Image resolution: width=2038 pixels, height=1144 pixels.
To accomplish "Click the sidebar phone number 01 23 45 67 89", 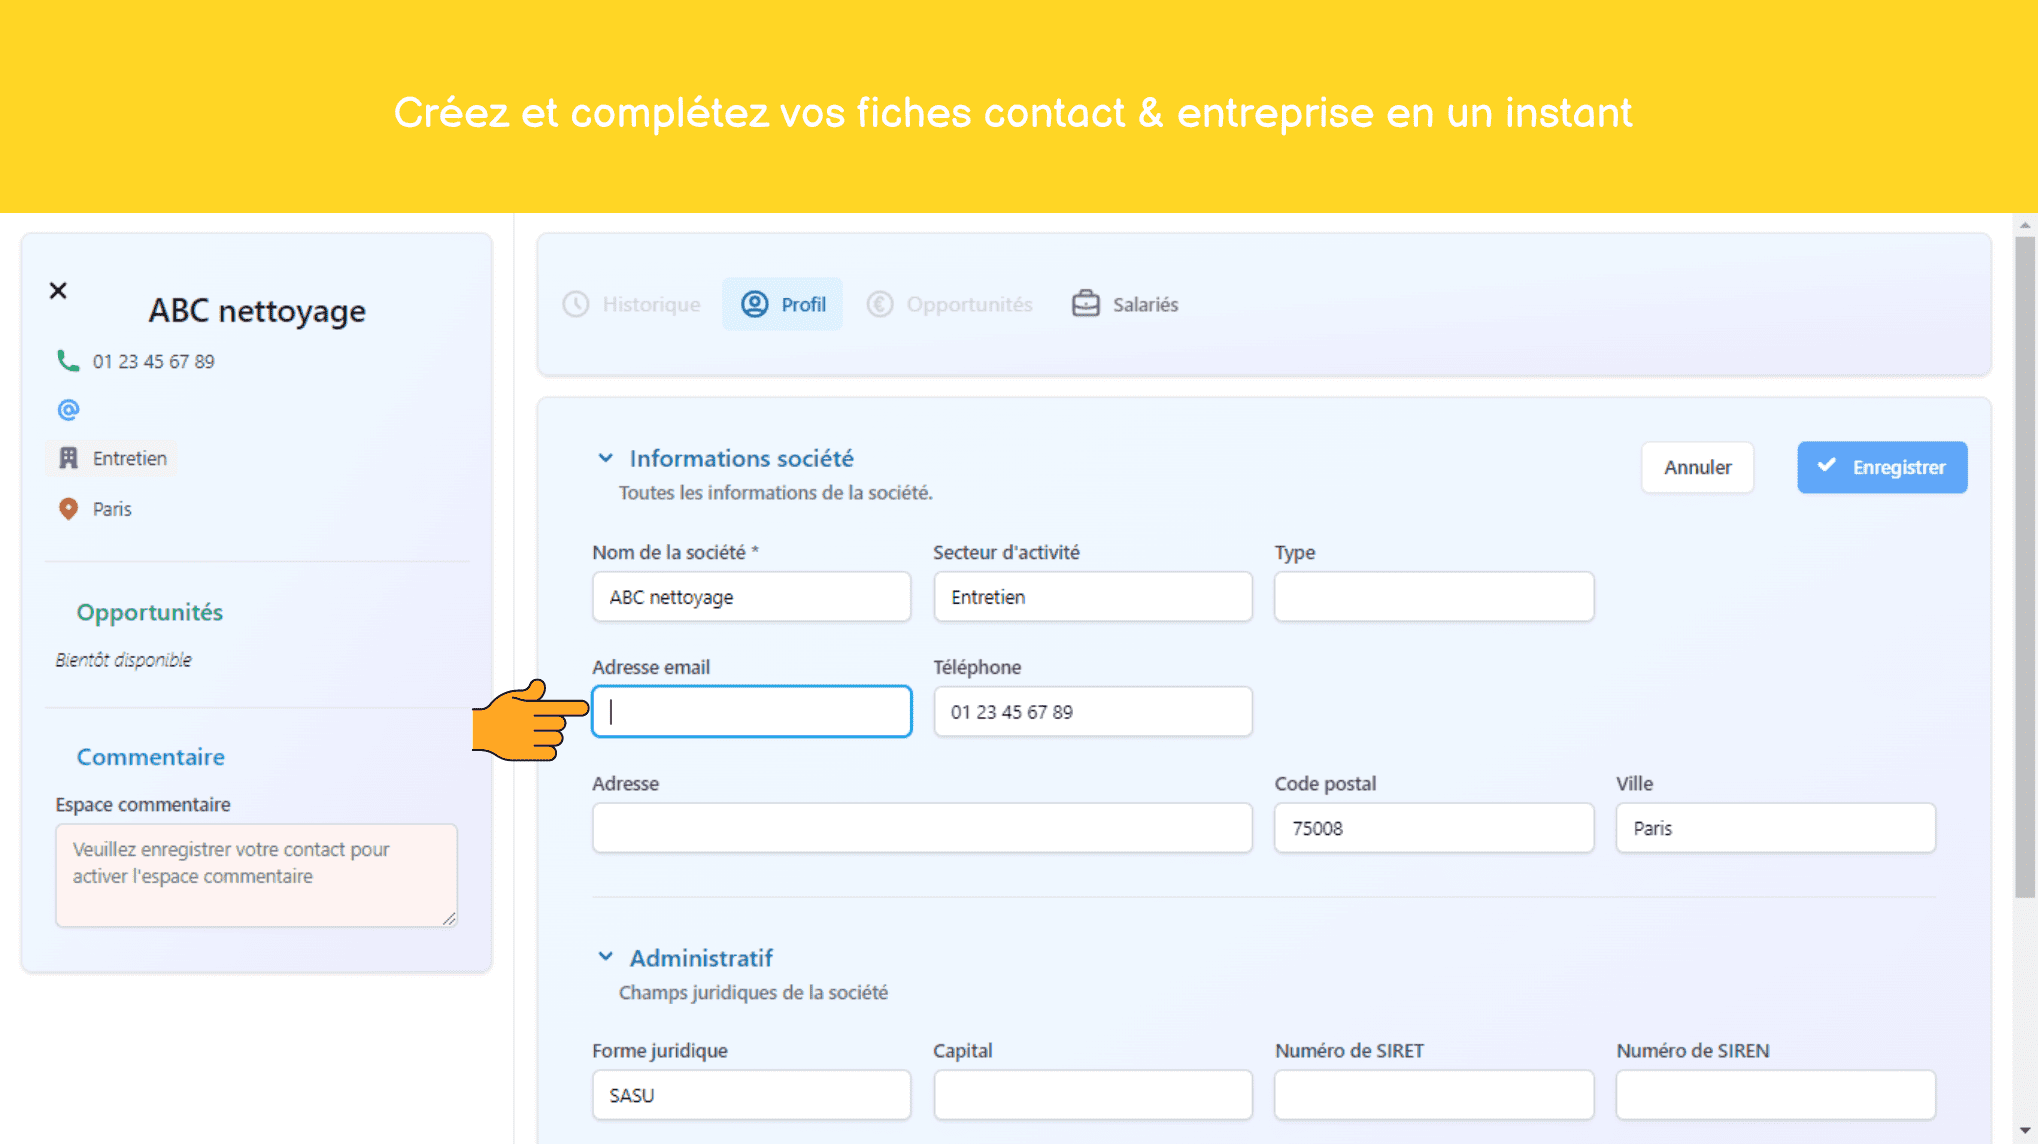I will point(154,361).
